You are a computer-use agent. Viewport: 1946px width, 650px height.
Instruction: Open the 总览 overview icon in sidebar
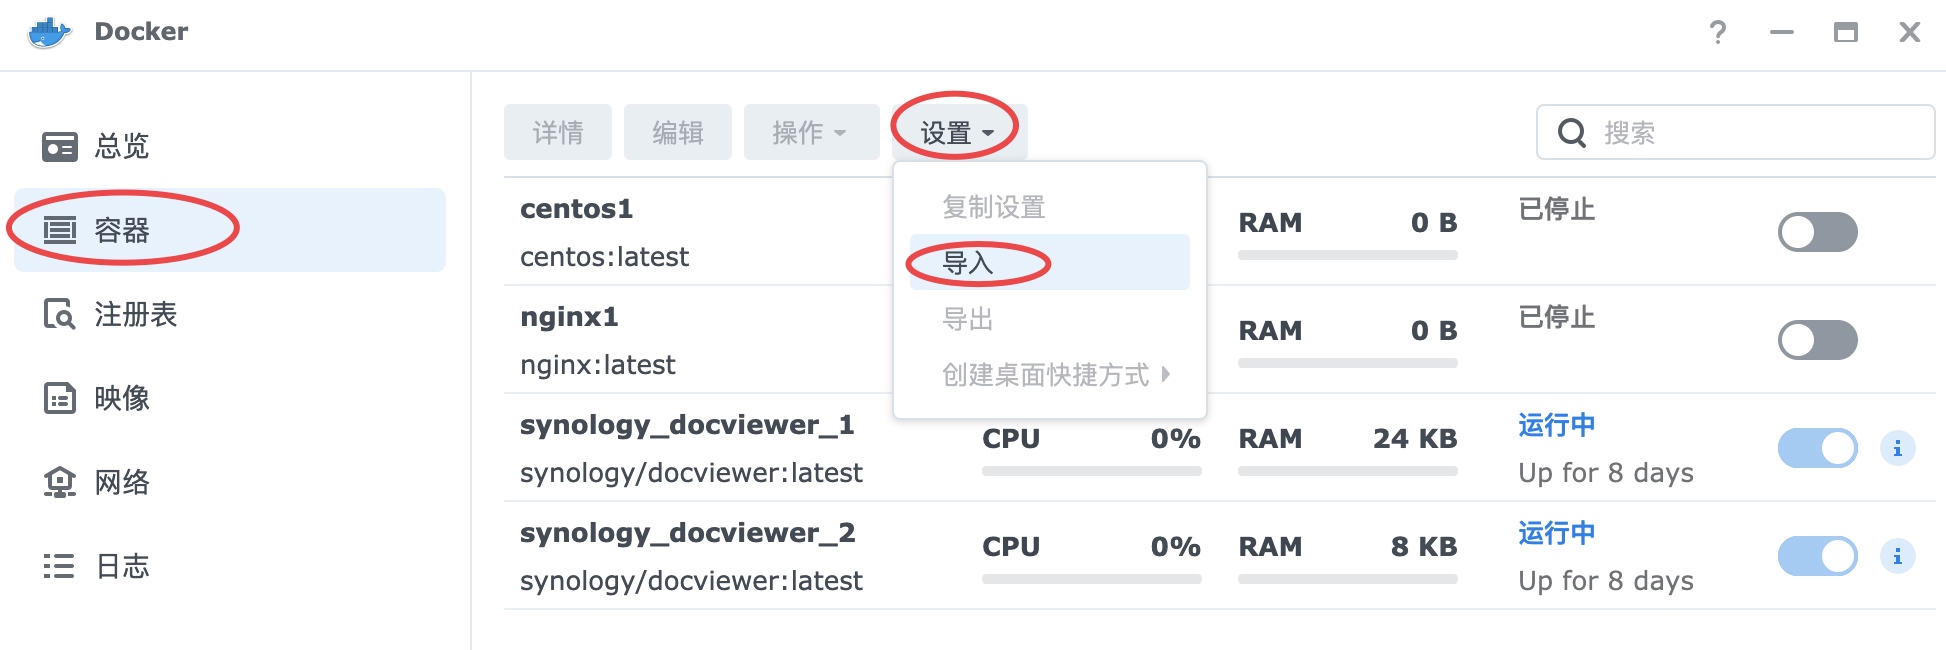tap(59, 147)
